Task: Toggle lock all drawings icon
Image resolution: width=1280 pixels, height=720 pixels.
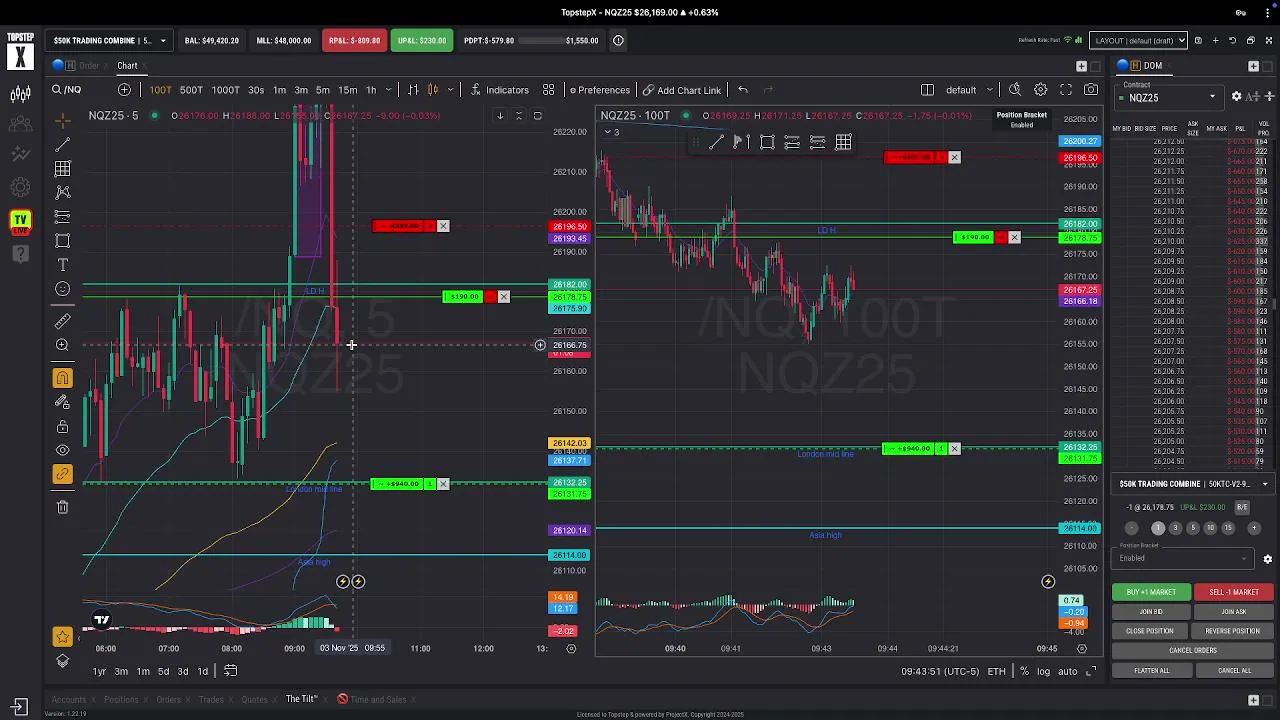Action: tap(62, 427)
